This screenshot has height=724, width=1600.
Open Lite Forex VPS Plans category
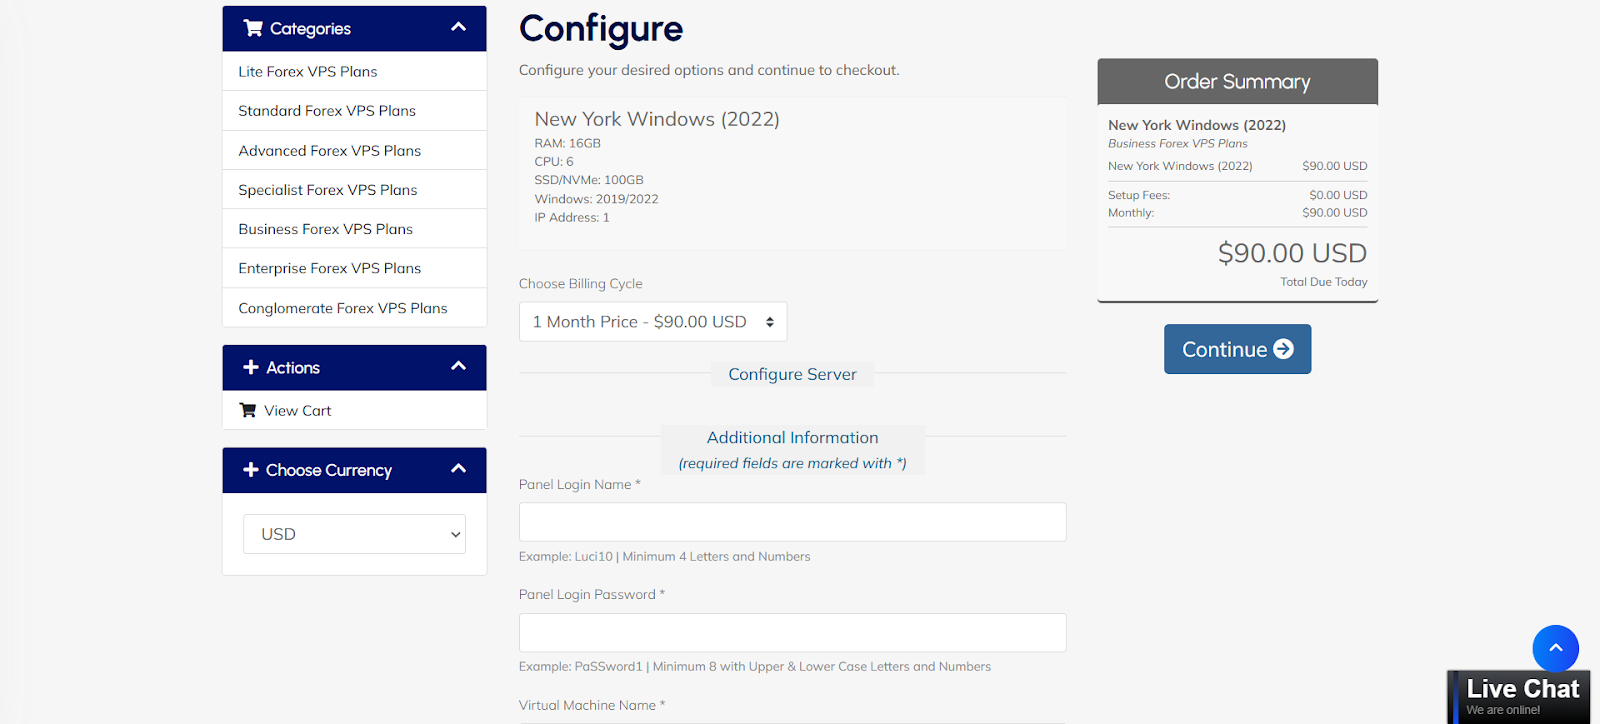354,72
